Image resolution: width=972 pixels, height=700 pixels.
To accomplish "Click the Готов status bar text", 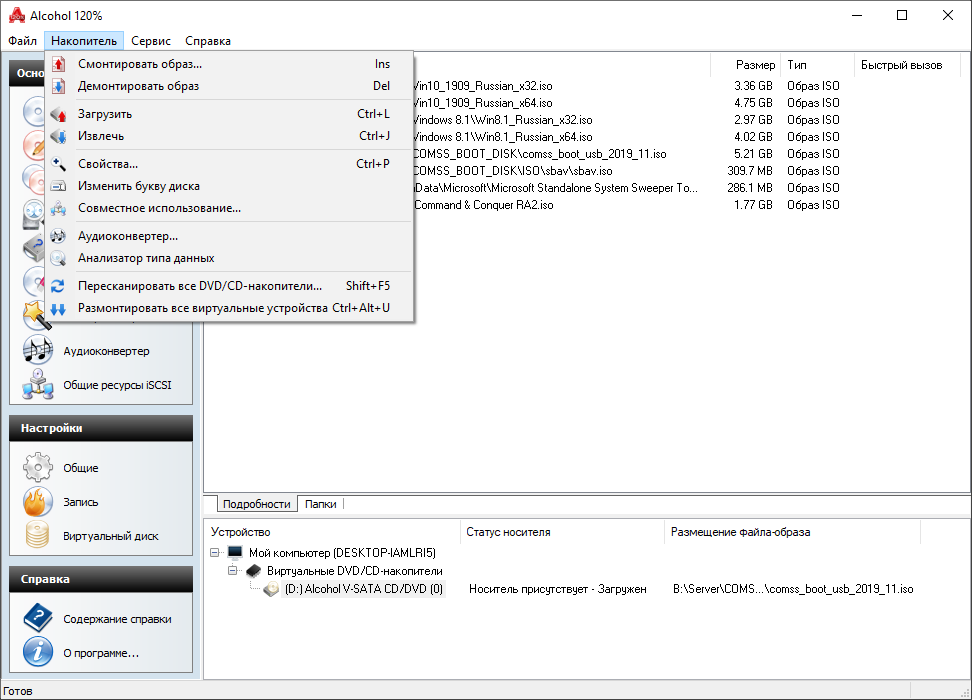I will pyautogui.click(x=17, y=691).
